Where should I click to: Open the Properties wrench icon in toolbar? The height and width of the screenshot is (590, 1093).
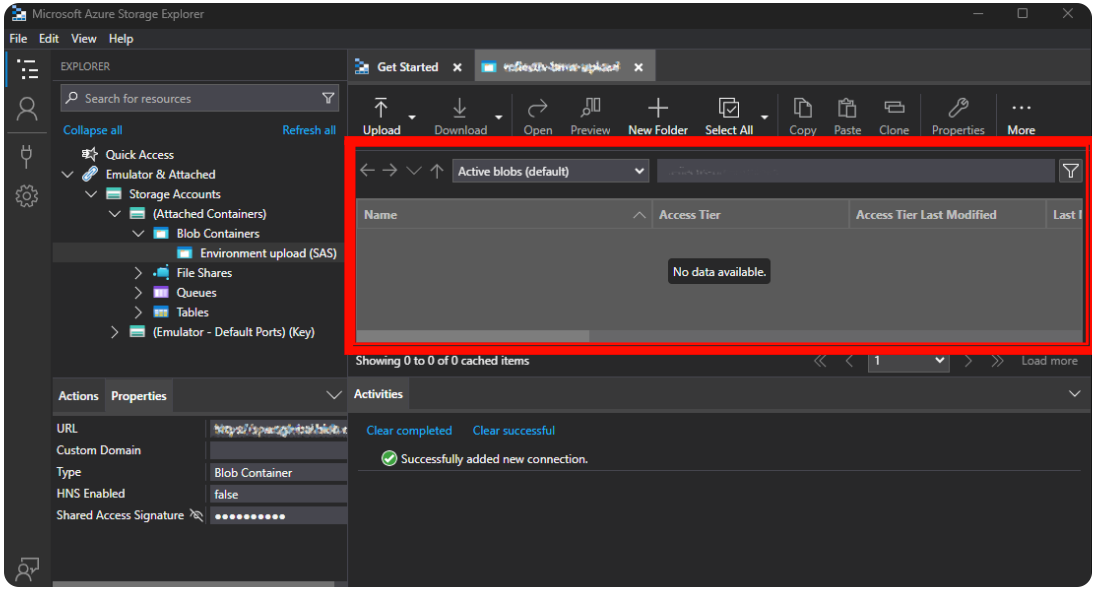pos(957,108)
